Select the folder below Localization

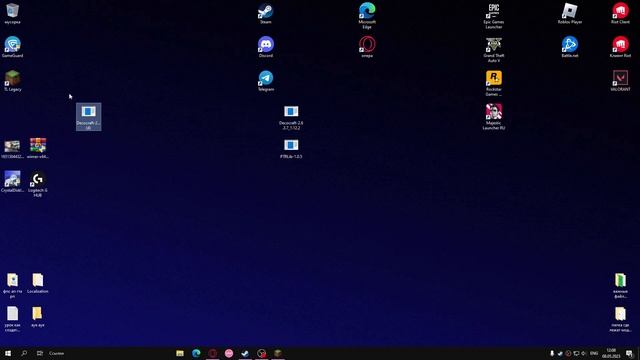click(38, 317)
